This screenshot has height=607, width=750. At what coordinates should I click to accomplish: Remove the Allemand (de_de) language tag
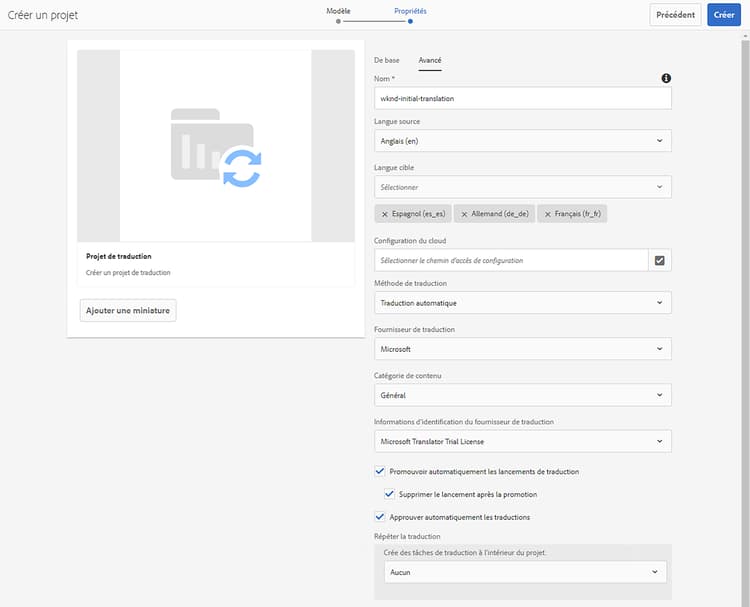click(x=464, y=214)
